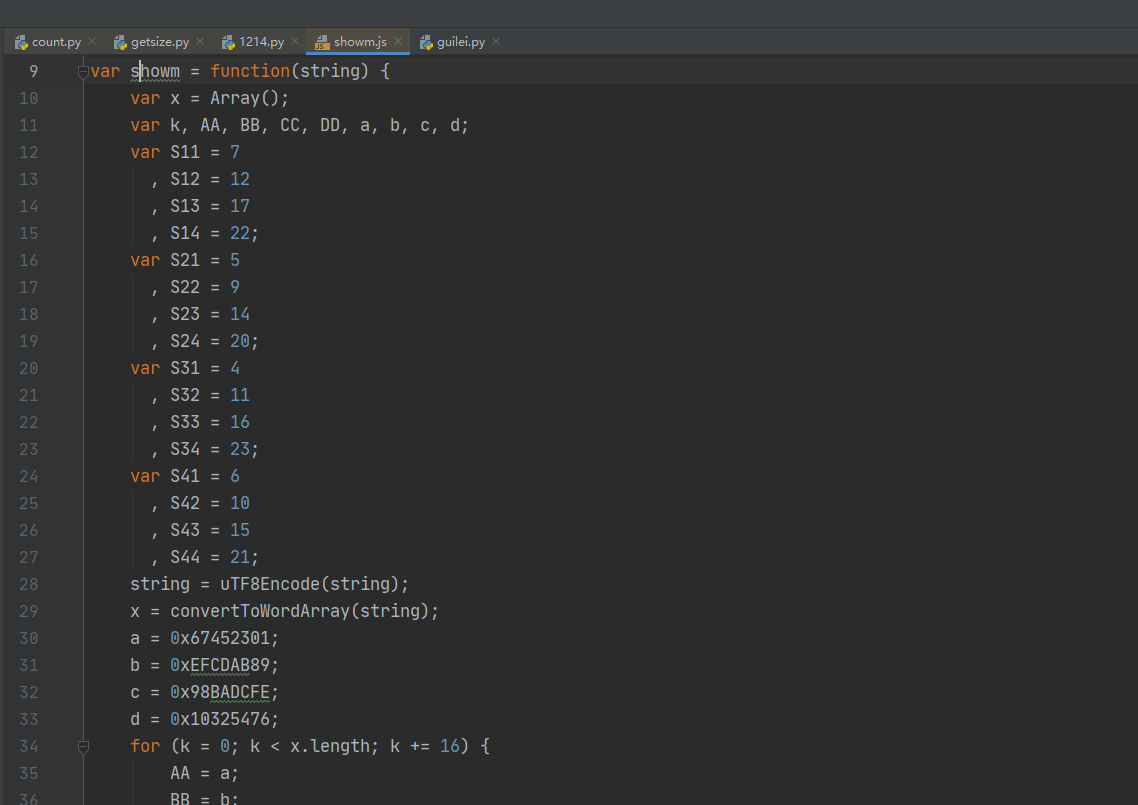Click the function keyword on line 9
The width and height of the screenshot is (1138, 805).
250,71
